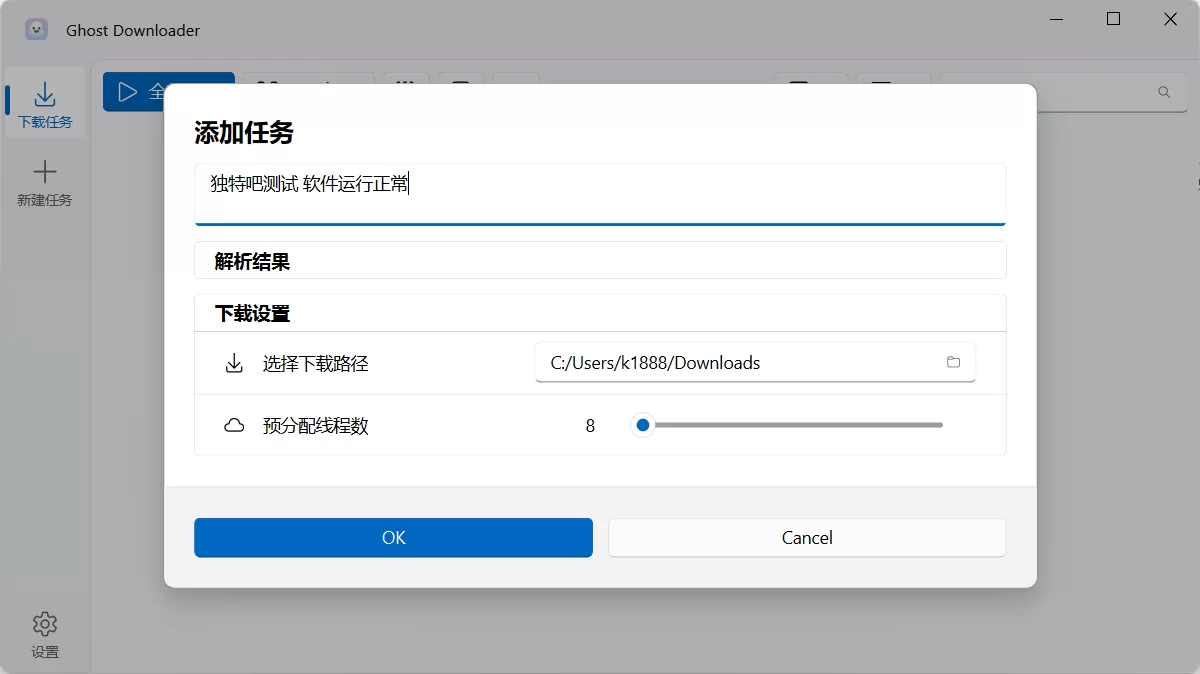
Task: Open settings via the 设置 gear icon
Action: point(45,622)
